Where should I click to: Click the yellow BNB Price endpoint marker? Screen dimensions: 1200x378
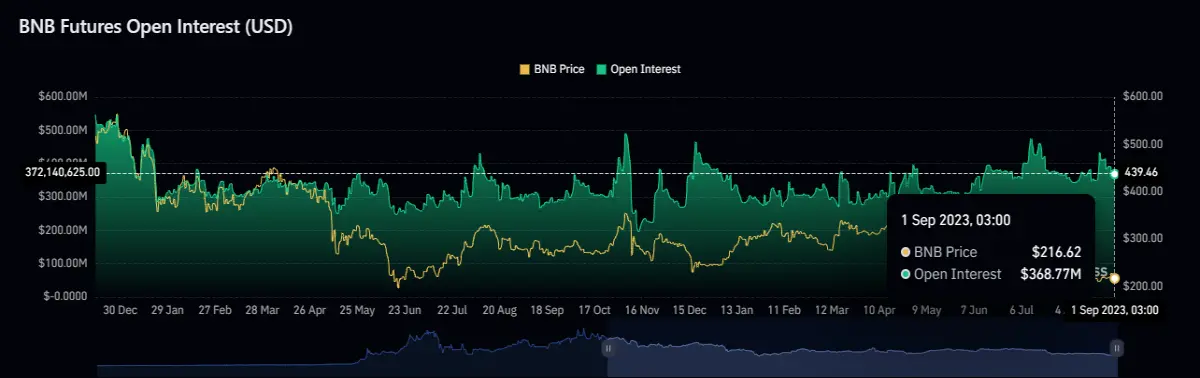click(x=1115, y=278)
